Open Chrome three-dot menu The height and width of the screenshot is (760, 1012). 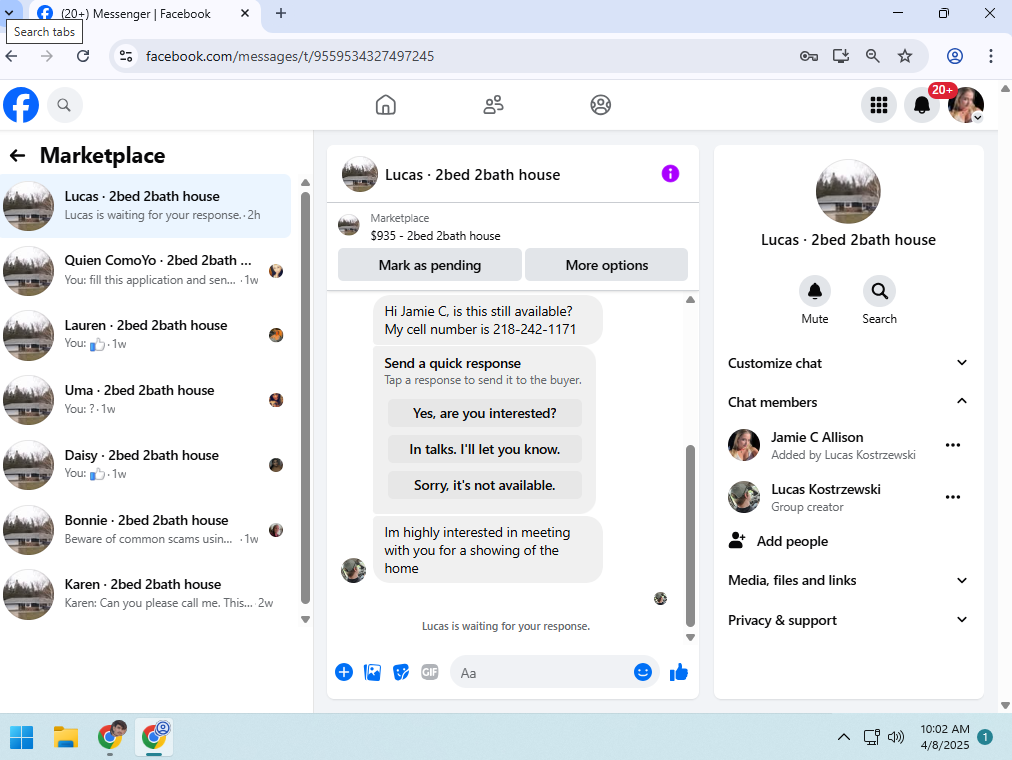[x=991, y=56]
